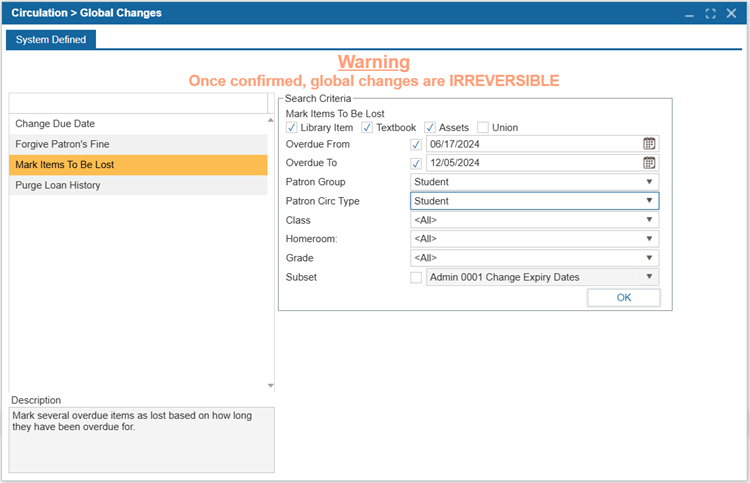Image resolution: width=750 pixels, height=483 pixels.
Task: Click the search box above the list
Action: [x=138, y=103]
